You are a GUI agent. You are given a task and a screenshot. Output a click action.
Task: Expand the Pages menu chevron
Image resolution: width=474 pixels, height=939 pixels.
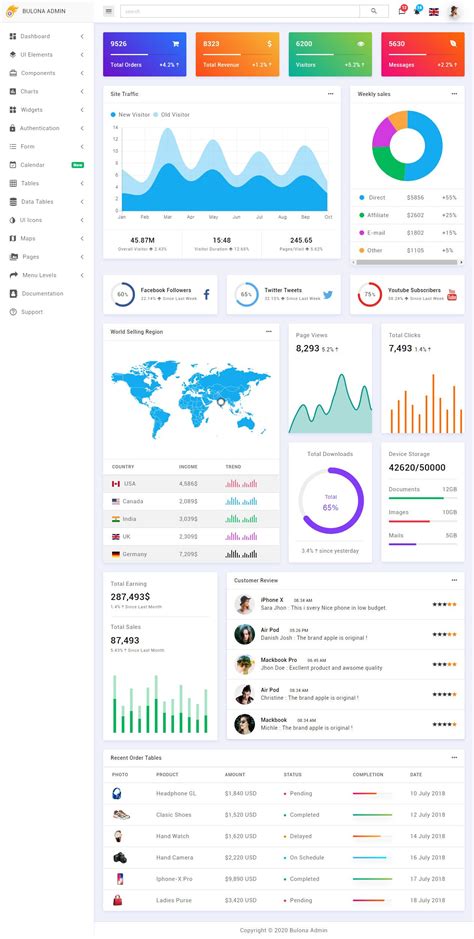81,257
